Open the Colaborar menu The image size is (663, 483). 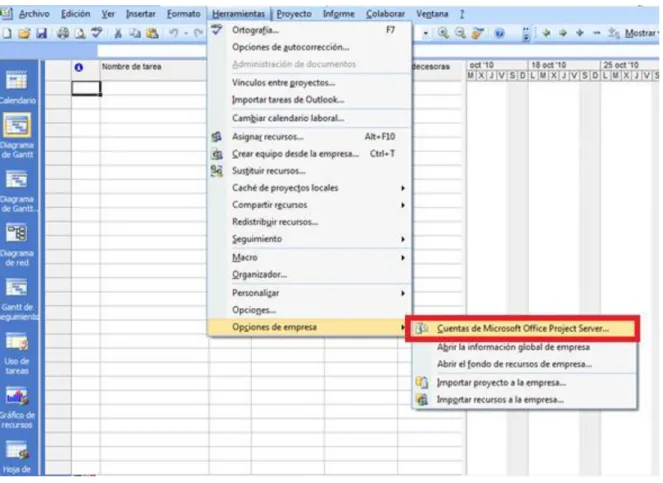(385, 14)
